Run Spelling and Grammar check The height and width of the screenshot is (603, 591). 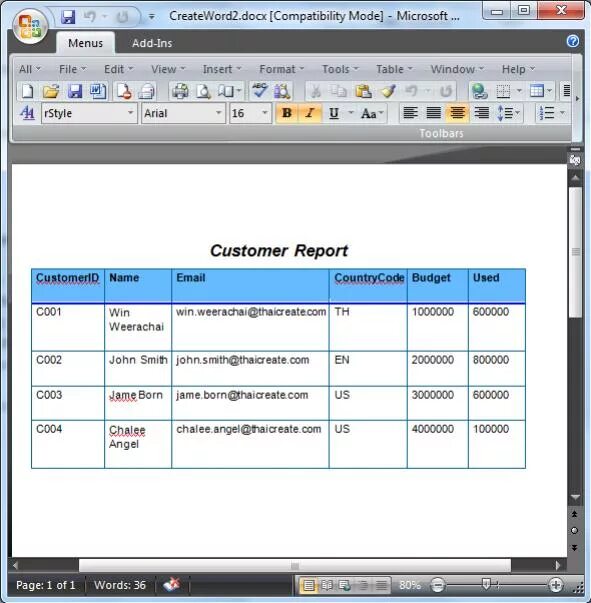(x=260, y=91)
